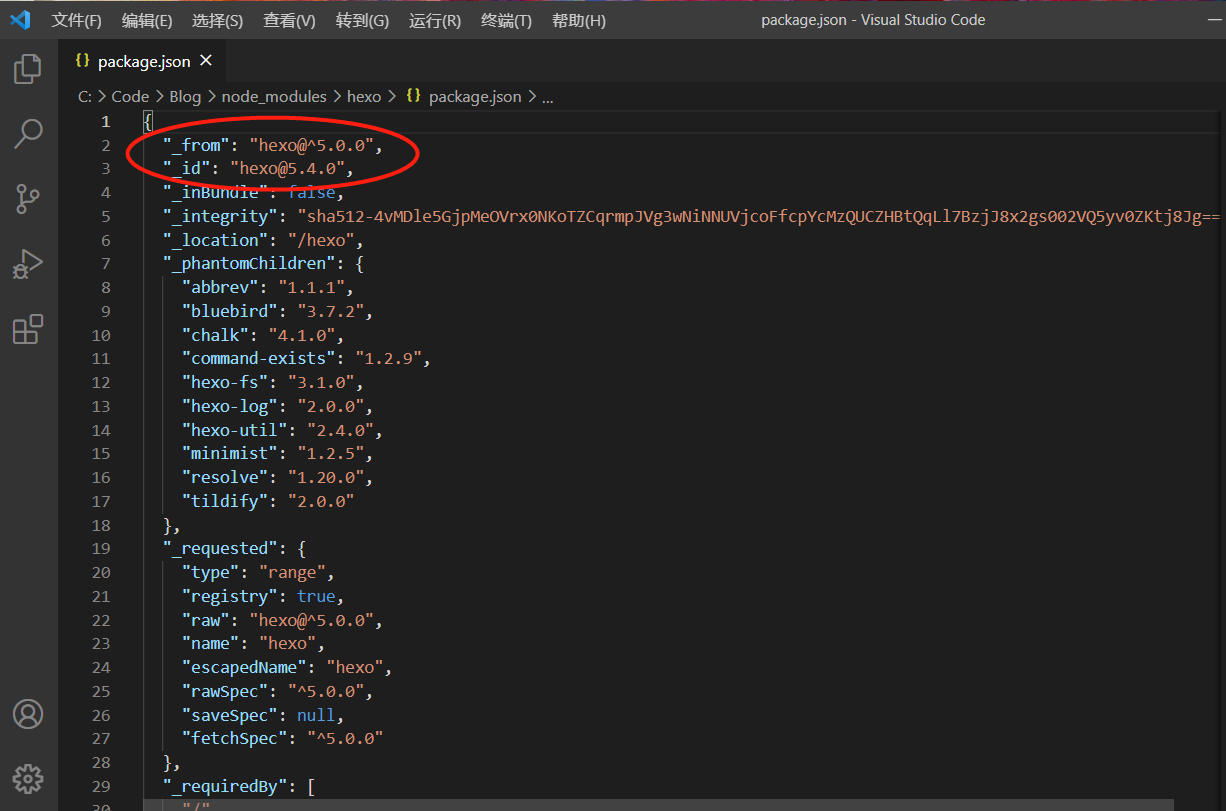Click line number 19 in gutter
Image resolution: width=1226 pixels, height=811 pixels.
pyautogui.click(x=100, y=549)
